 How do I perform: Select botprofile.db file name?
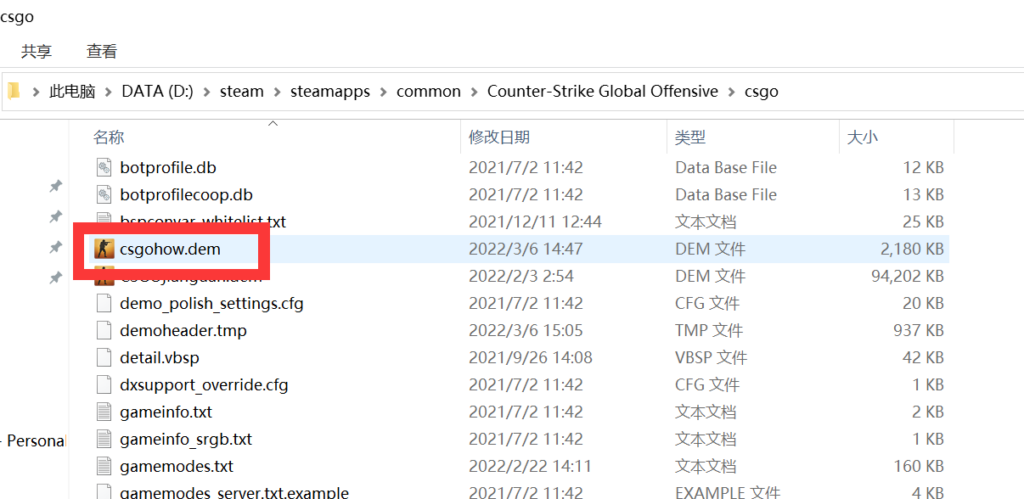168,168
